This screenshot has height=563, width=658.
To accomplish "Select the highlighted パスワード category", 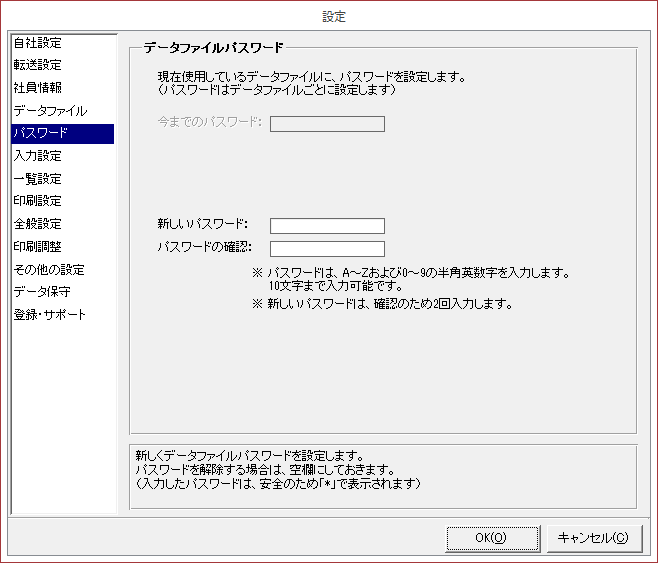I will coord(63,133).
